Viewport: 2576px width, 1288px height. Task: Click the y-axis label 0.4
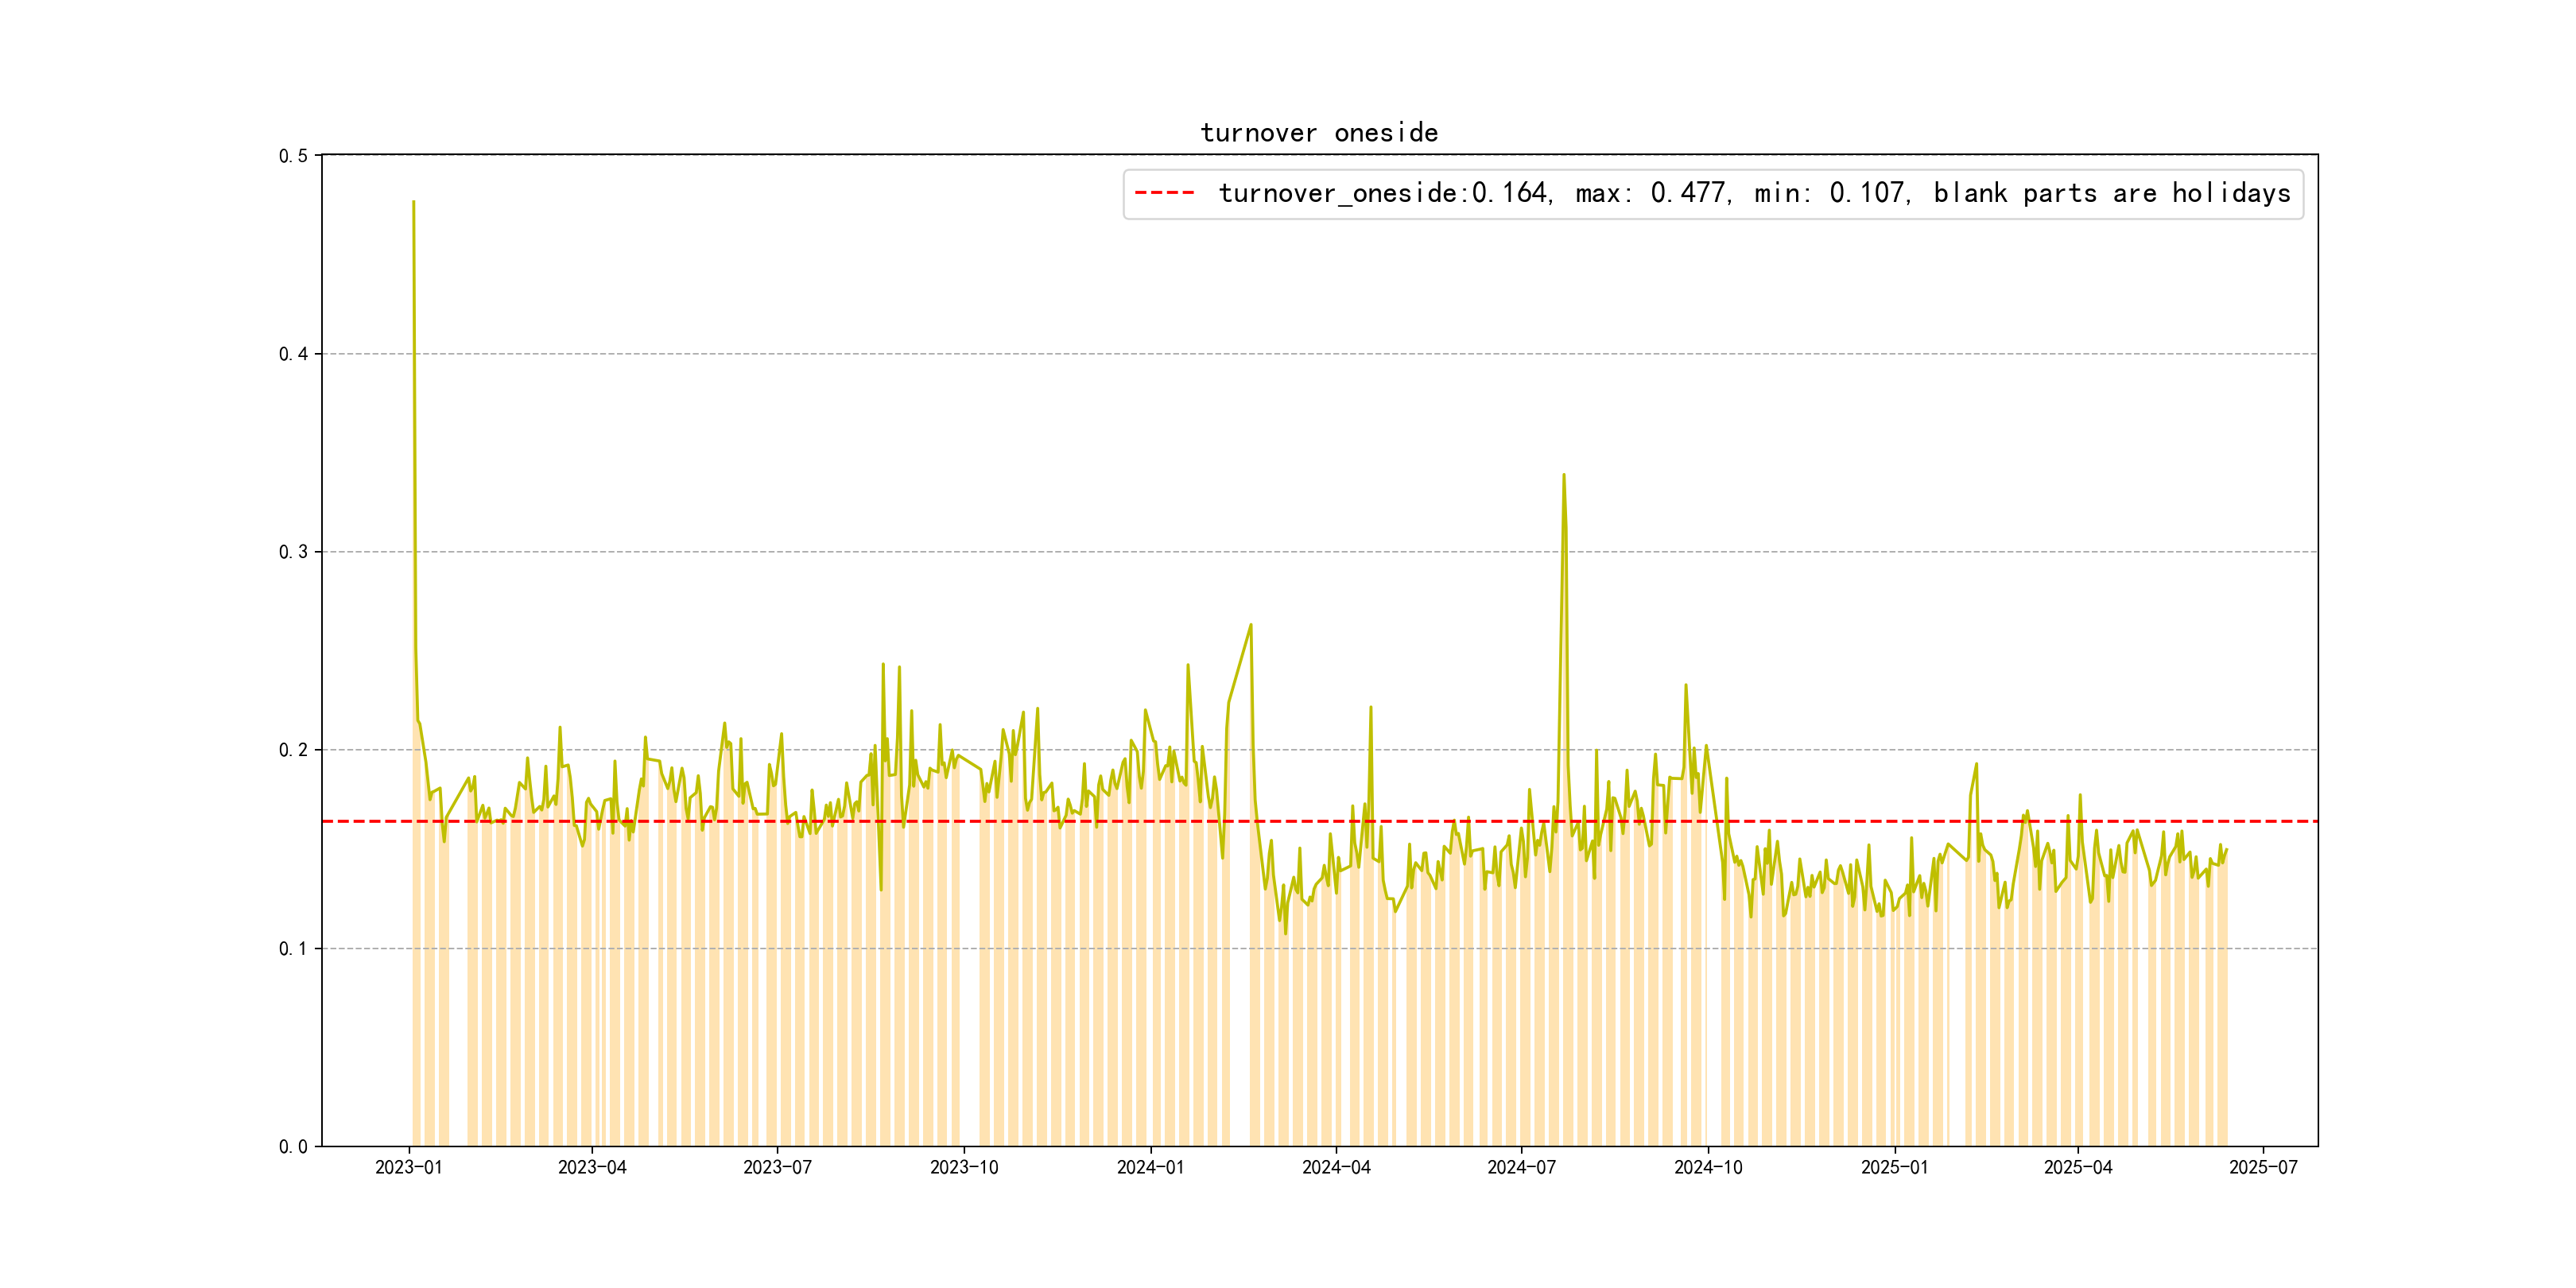click(x=293, y=354)
